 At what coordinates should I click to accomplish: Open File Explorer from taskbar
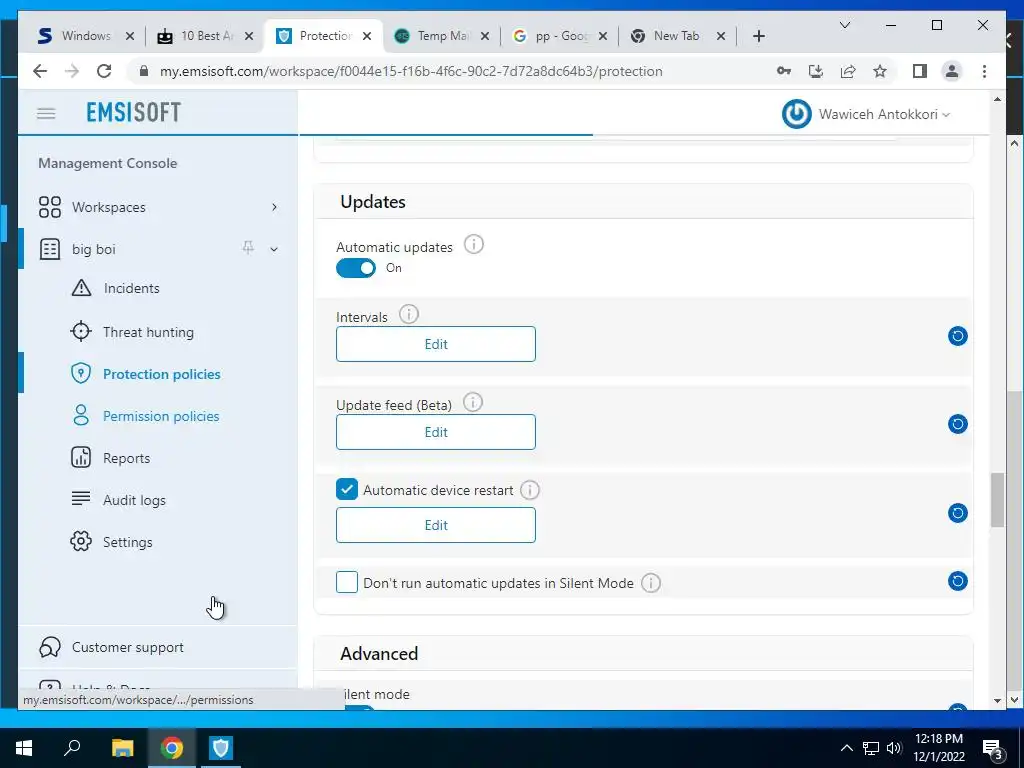[x=122, y=748]
